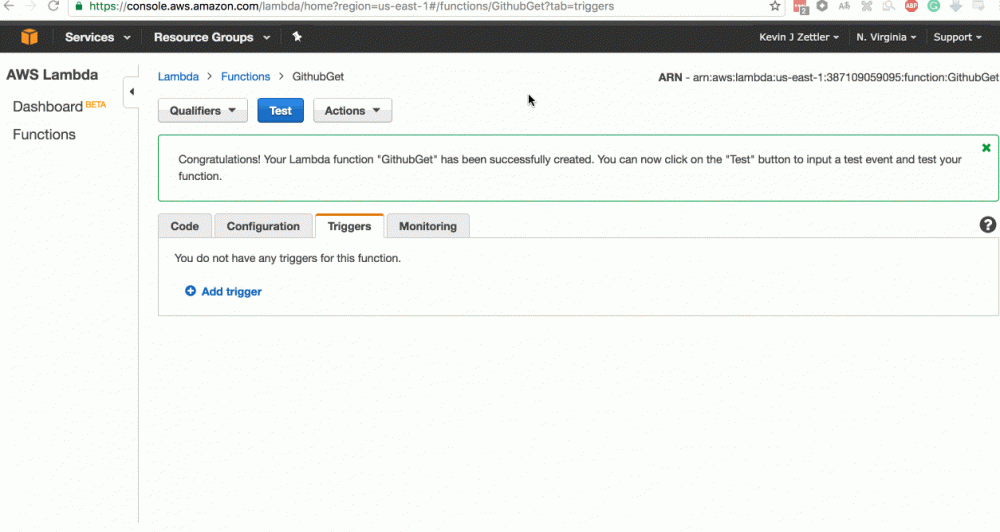Open the help question mark icon
Viewport: 1000px width, 532px height.
click(987, 225)
